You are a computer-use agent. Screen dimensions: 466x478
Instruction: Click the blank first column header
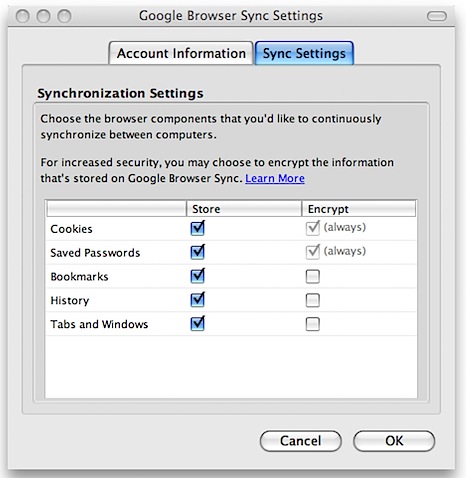coord(116,209)
